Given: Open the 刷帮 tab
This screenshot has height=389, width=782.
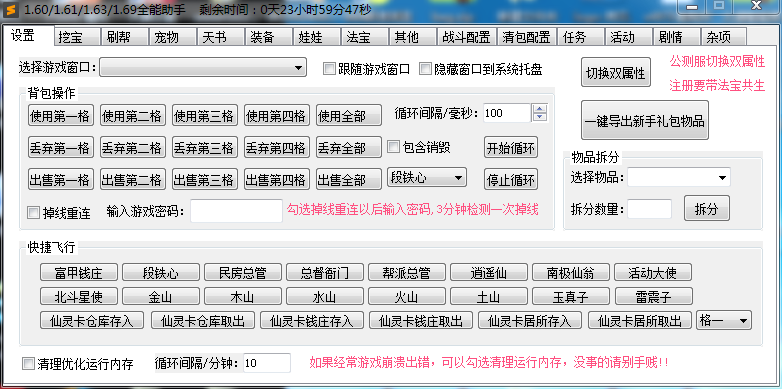Looking at the screenshot, I should point(125,37).
